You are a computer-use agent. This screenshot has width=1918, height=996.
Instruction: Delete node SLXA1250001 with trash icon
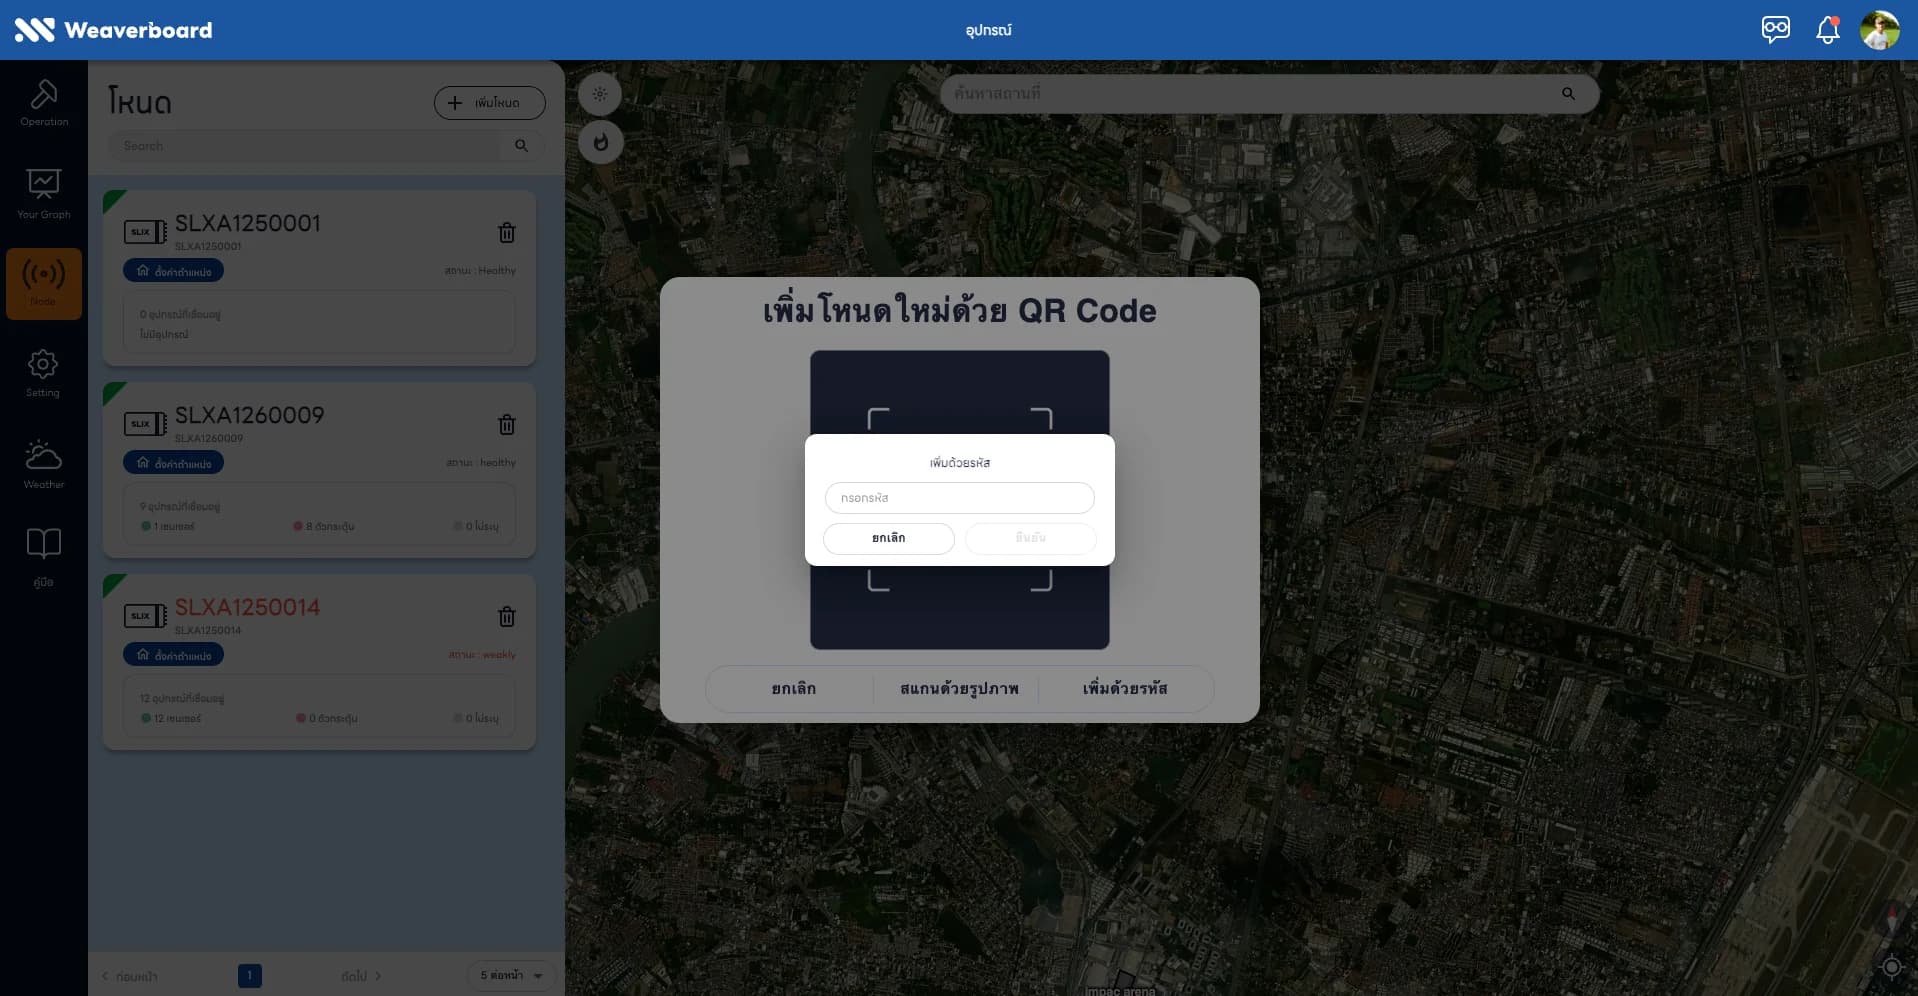click(507, 232)
